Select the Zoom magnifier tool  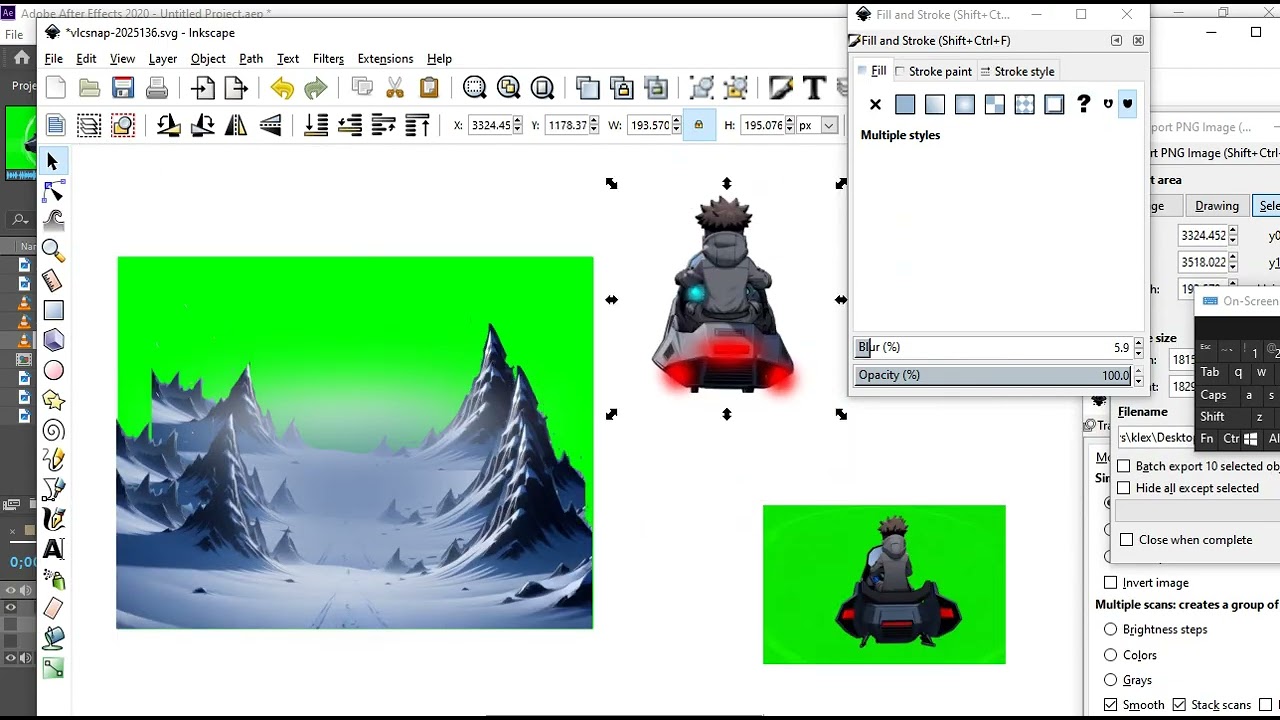(53, 250)
